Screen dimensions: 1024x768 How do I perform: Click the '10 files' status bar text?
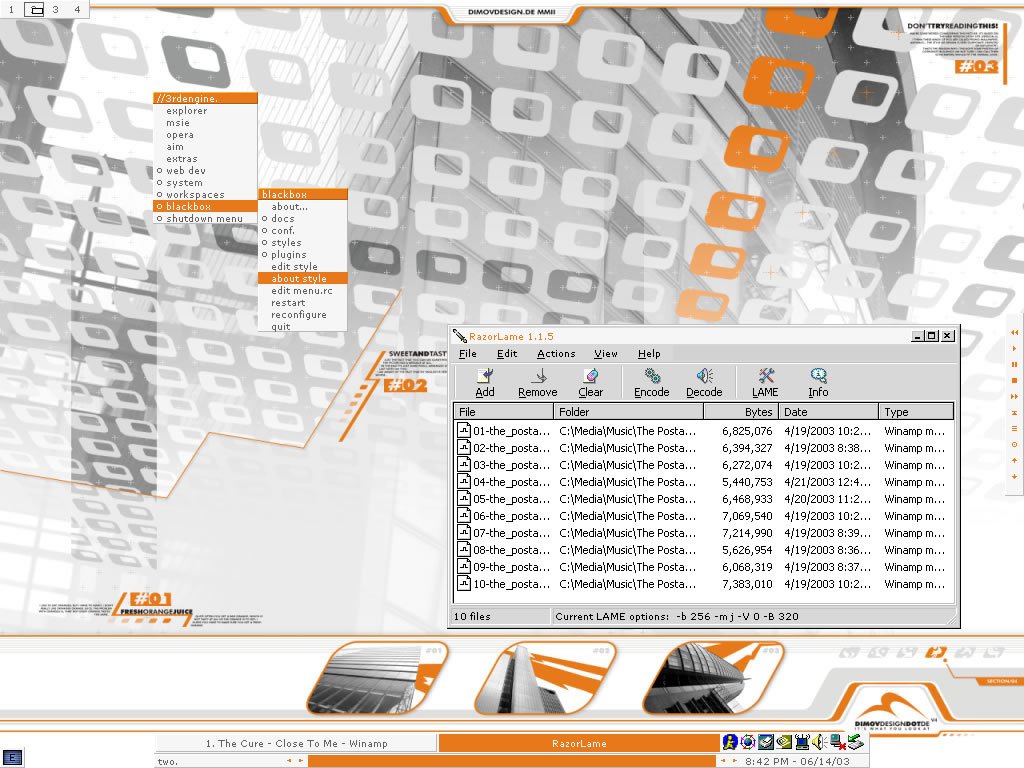click(x=472, y=616)
